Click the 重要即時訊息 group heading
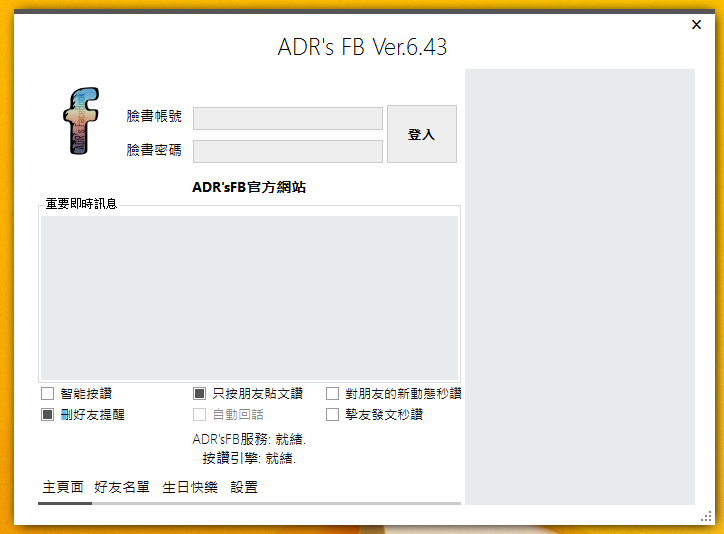The image size is (724, 534). point(81,204)
